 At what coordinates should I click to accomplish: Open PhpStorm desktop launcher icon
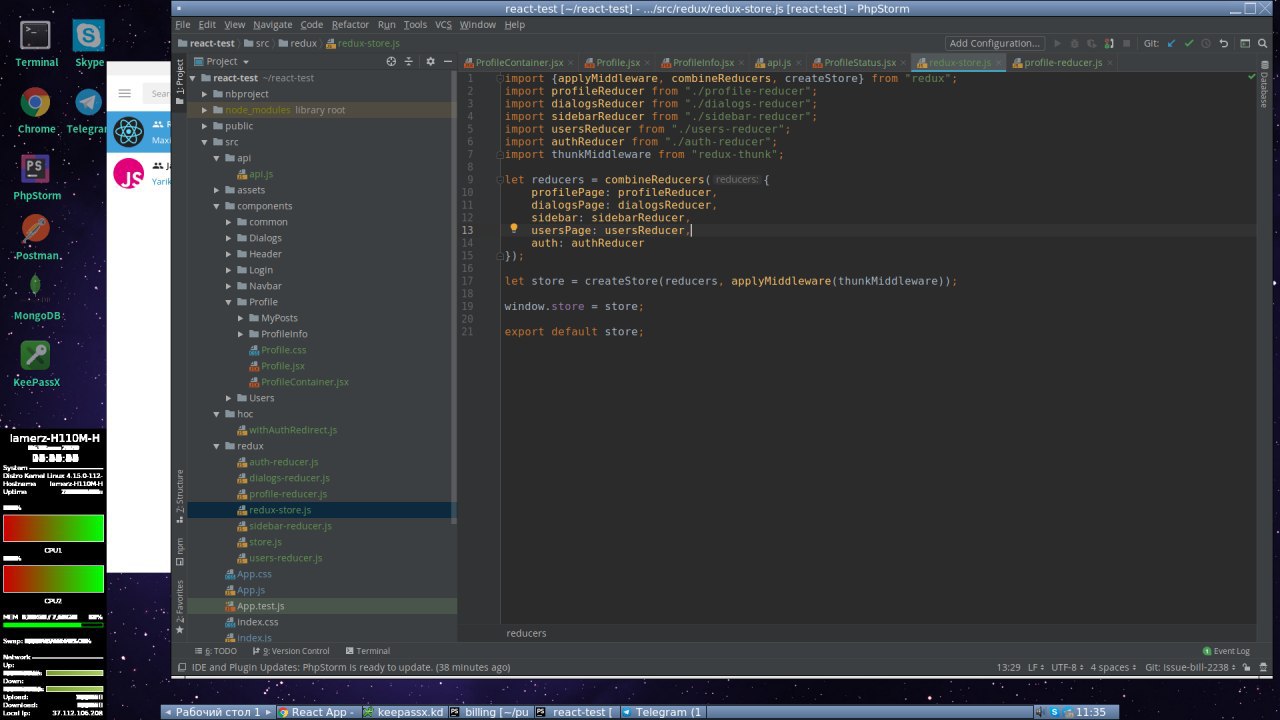click(36, 168)
